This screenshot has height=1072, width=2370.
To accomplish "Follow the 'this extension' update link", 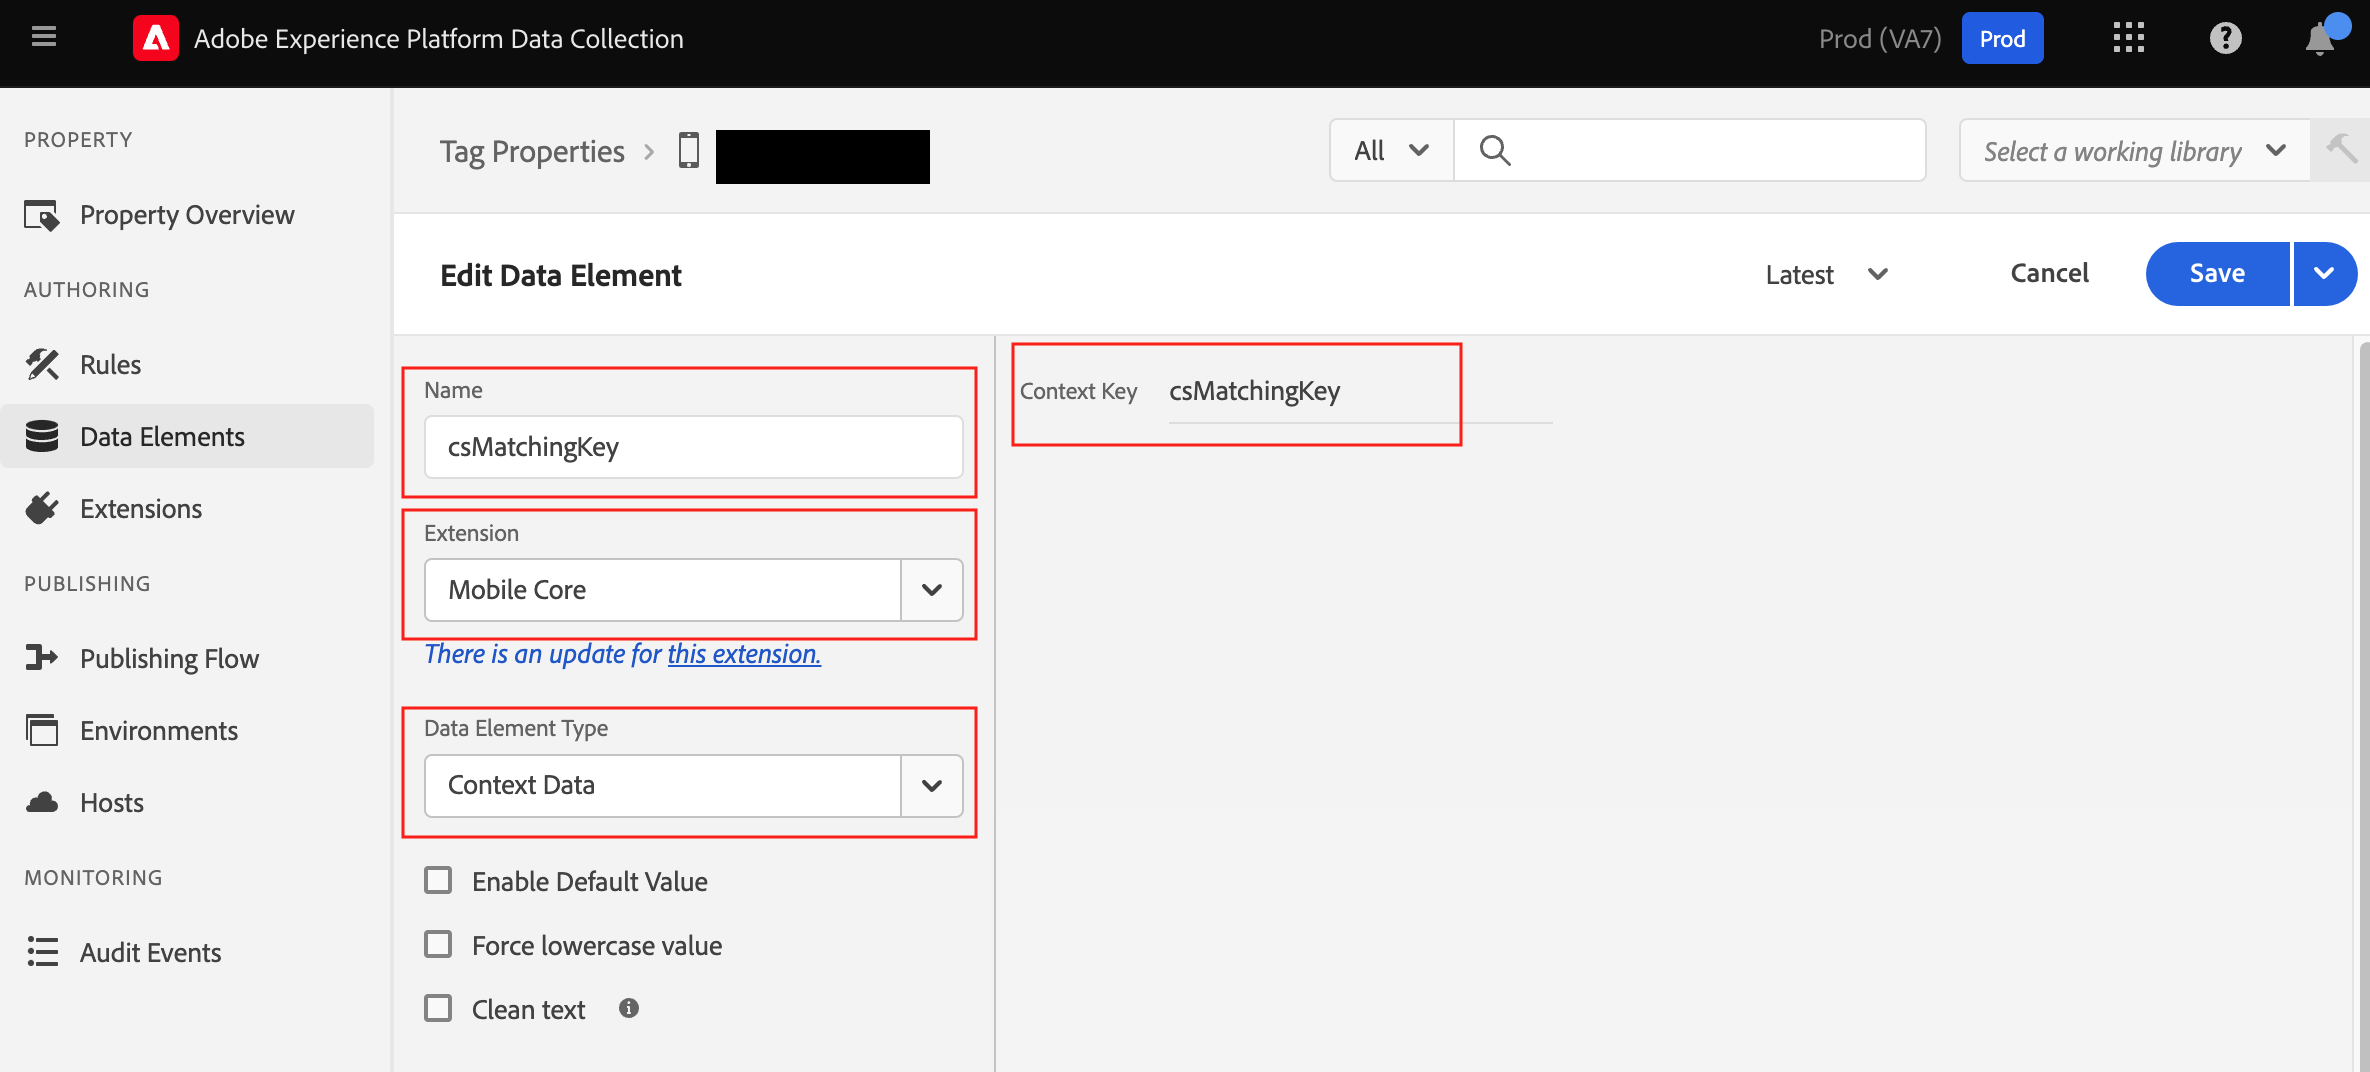I will [x=744, y=654].
